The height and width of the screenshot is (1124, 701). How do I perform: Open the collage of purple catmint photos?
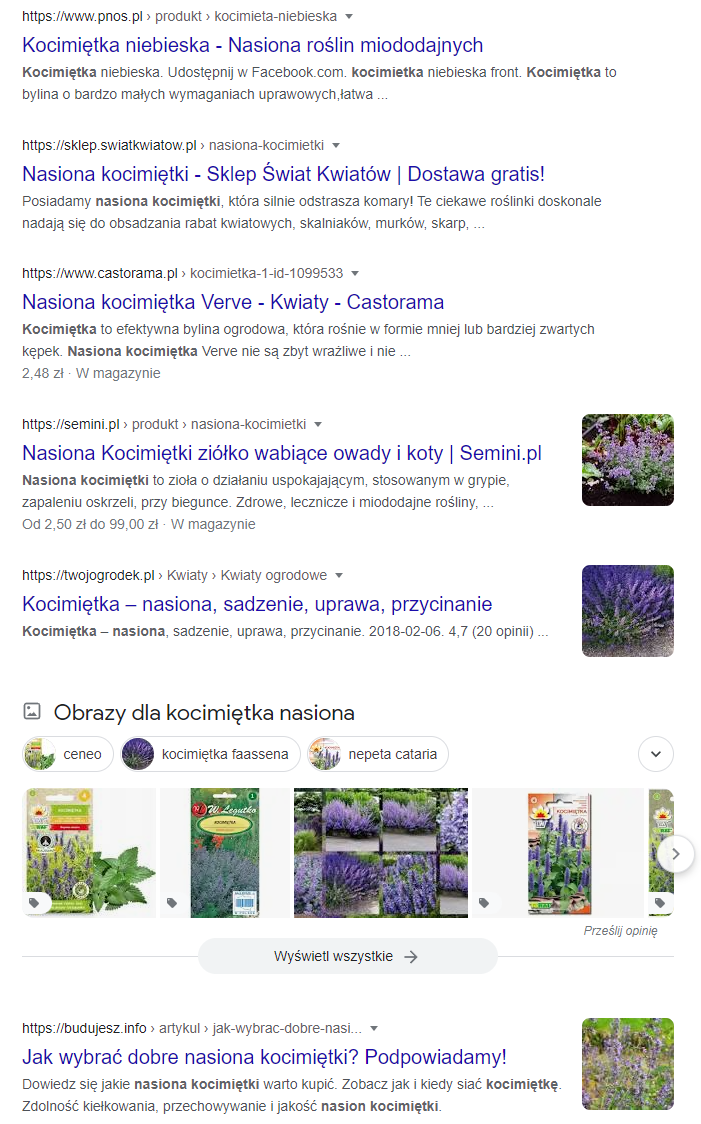tap(381, 853)
